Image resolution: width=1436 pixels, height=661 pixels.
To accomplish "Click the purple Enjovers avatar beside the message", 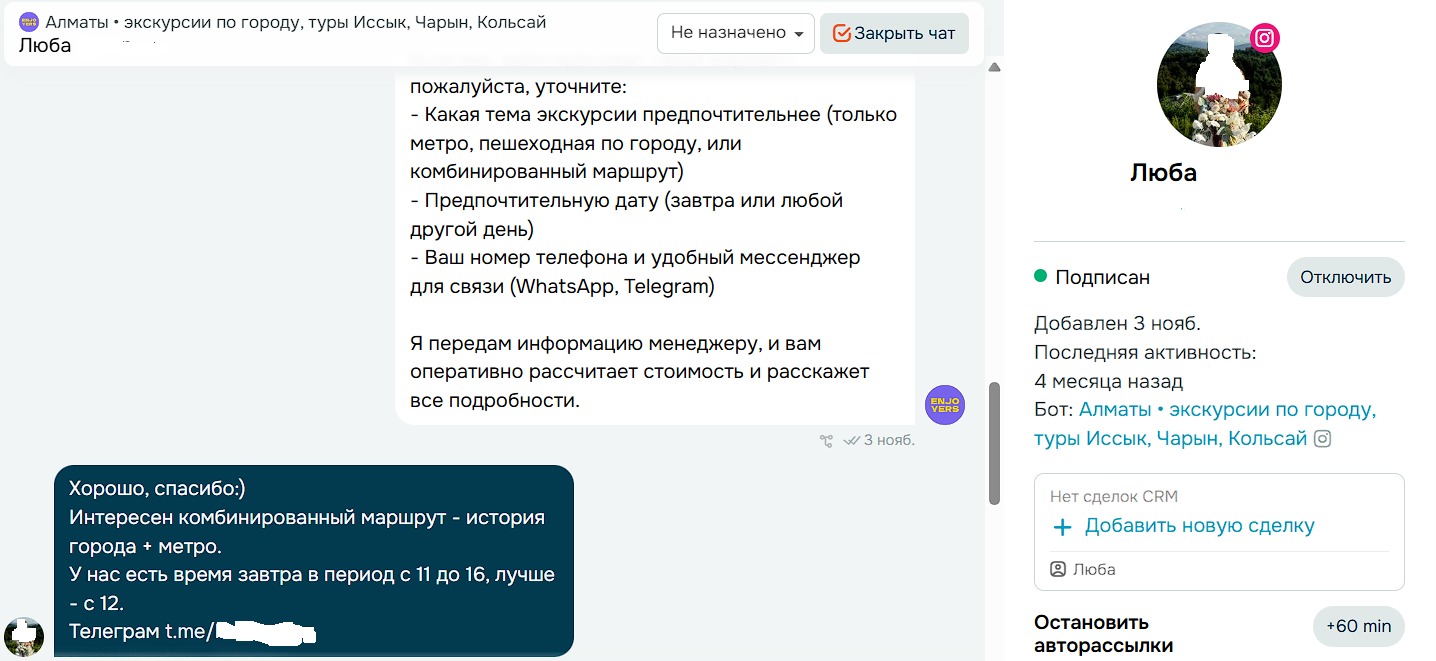I will (944, 405).
